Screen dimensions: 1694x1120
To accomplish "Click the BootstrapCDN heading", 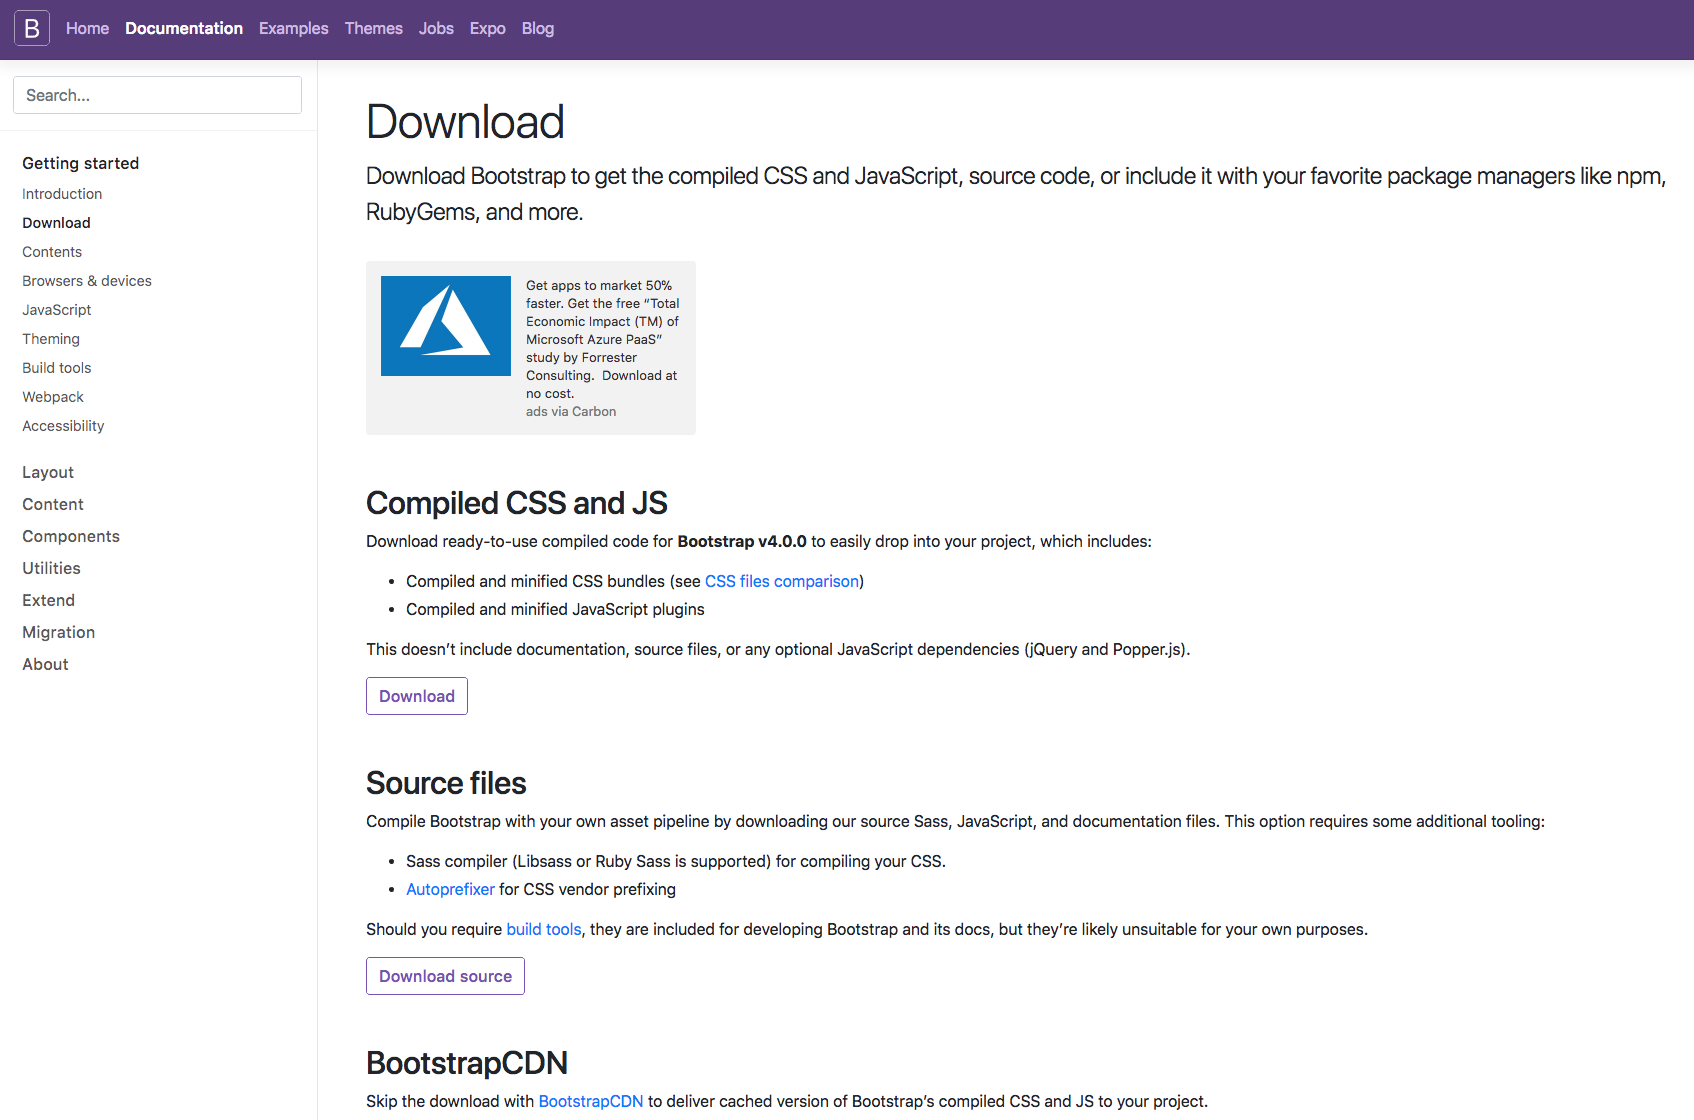I will point(467,1063).
